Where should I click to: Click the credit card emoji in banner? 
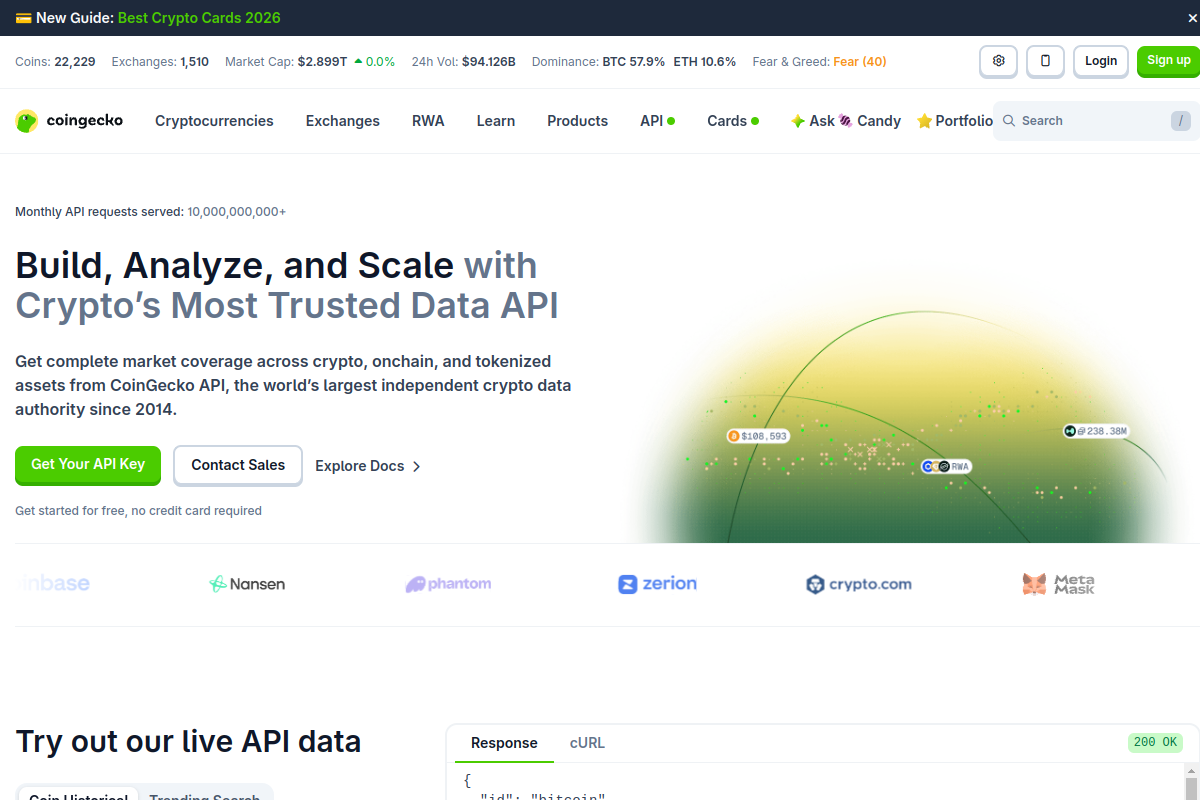pos(23,18)
